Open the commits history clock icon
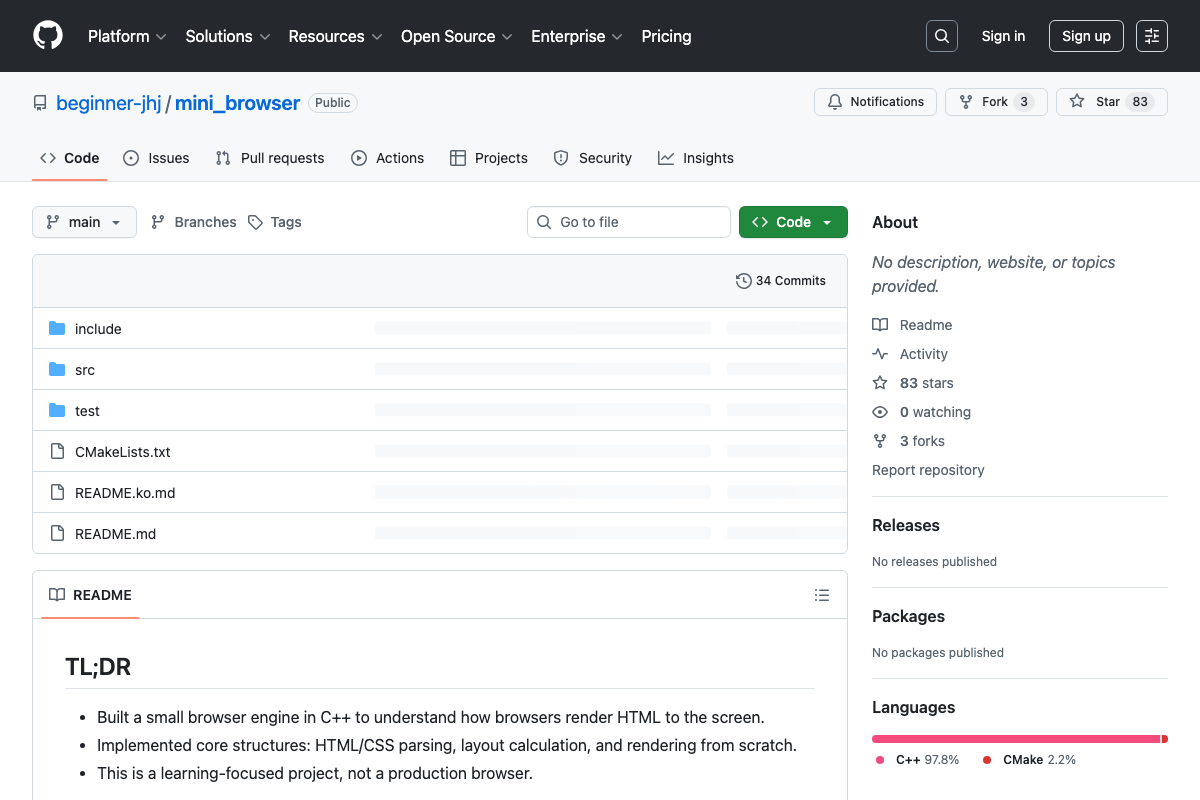Image resolution: width=1200 pixels, height=800 pixels. pyautogui.click(x=743, y=281)
